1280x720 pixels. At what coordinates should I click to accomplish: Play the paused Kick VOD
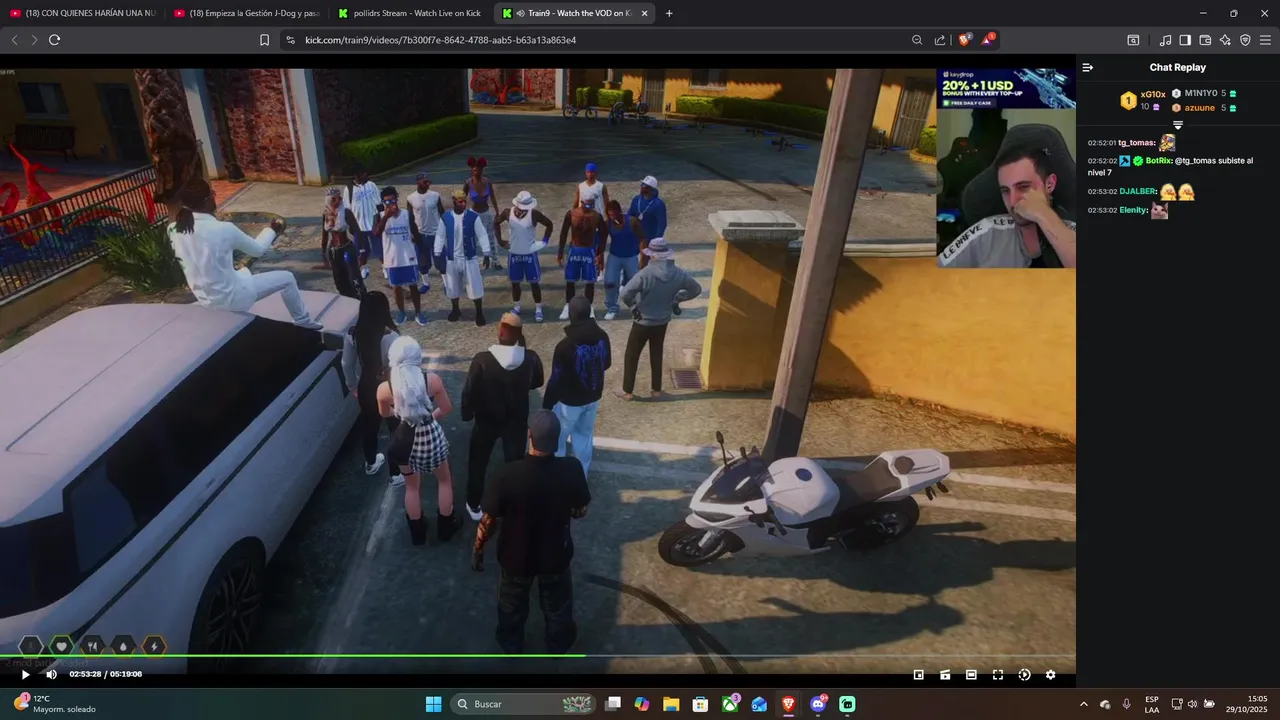point(26,675)
